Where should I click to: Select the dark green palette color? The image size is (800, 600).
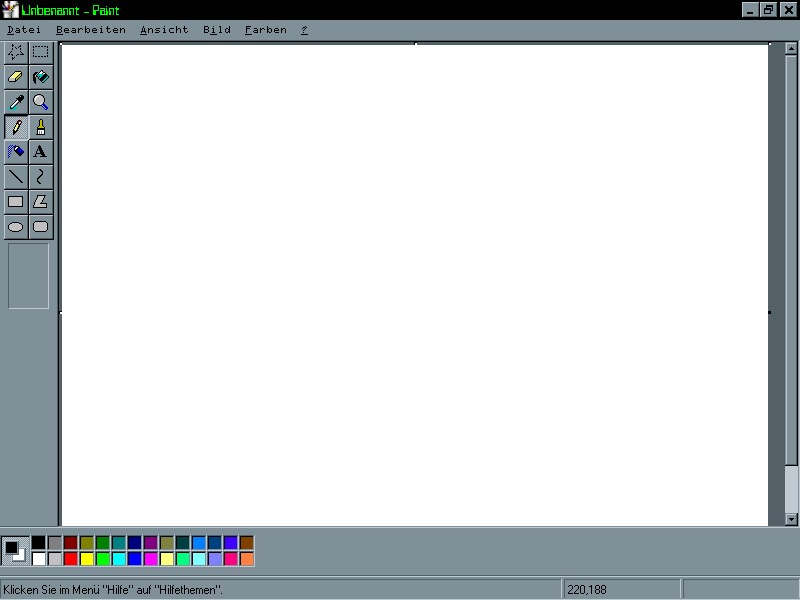(103, 542)
